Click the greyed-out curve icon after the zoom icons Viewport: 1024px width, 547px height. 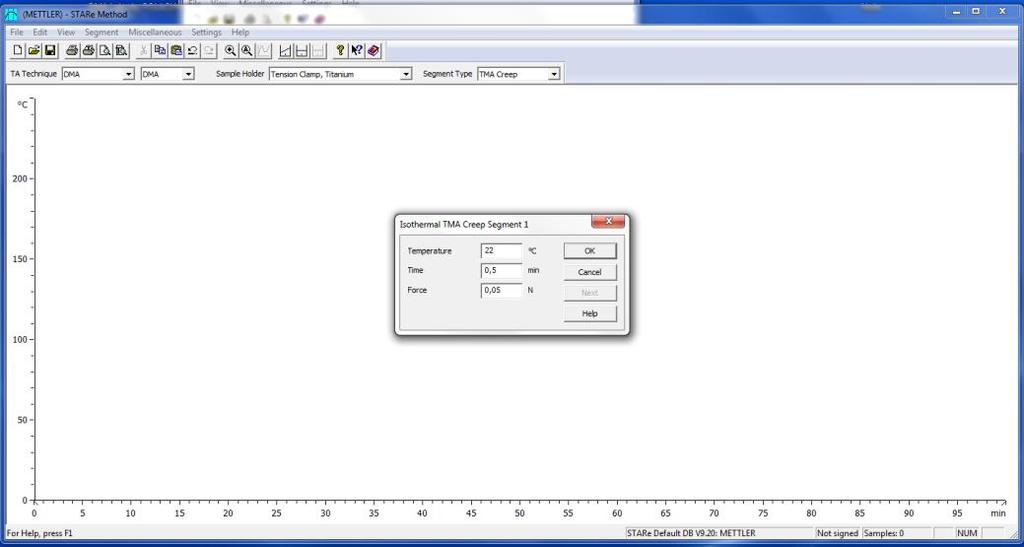point(263,50)
